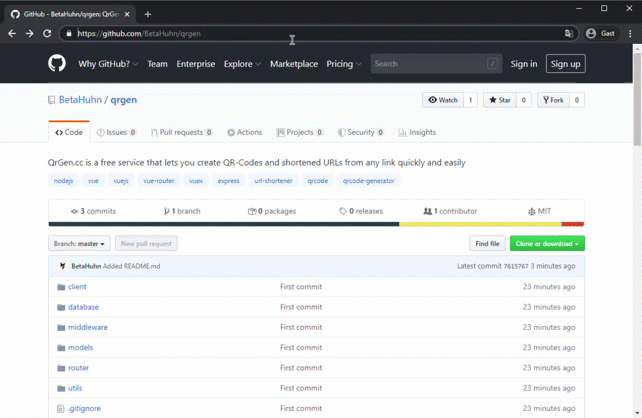Click the utils folder icon
This screenshot has width=642, height=418.
pyautogui.click(x=61, y=388)
